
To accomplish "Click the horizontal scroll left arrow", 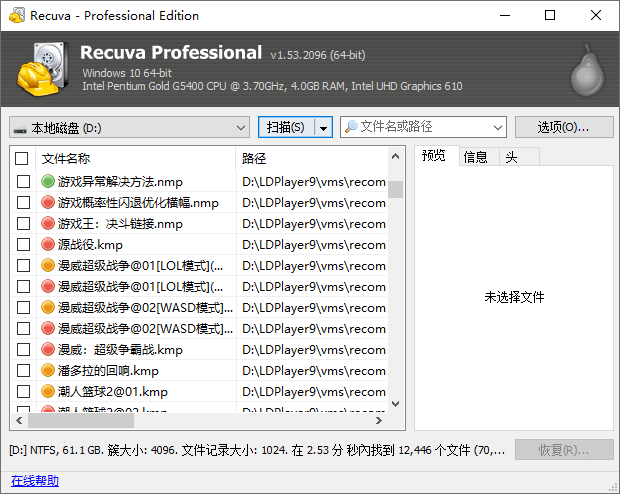I will pos(19,420).
